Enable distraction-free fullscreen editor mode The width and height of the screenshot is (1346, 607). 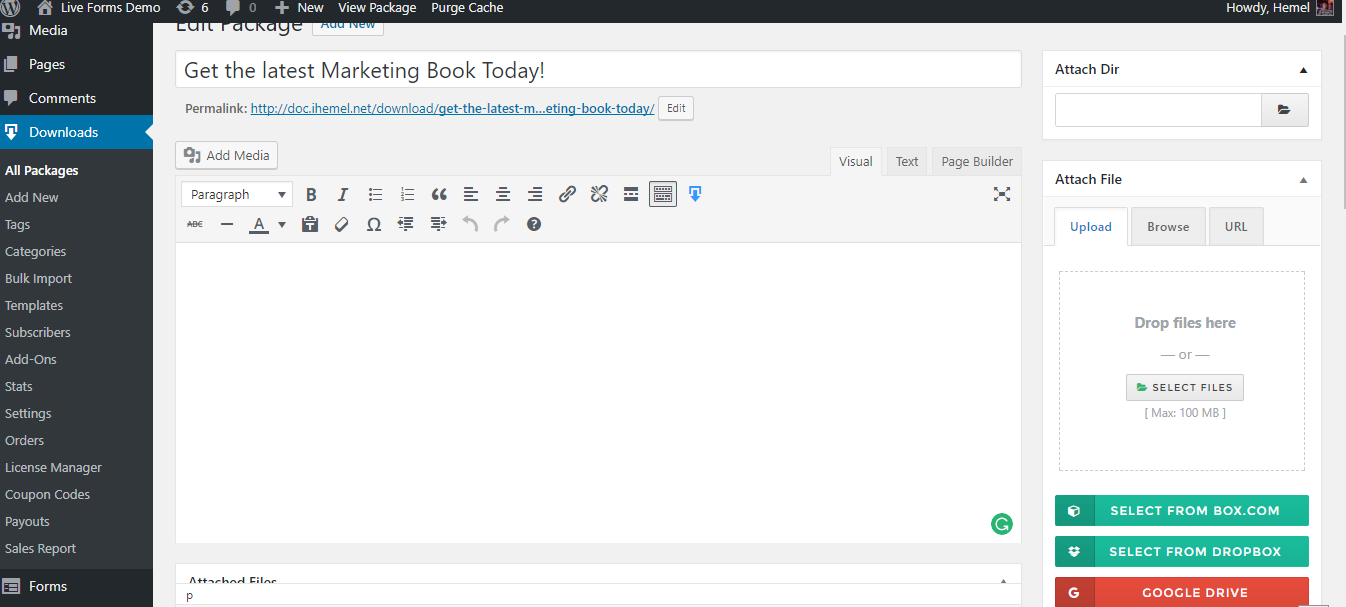tap(1002, 194)
